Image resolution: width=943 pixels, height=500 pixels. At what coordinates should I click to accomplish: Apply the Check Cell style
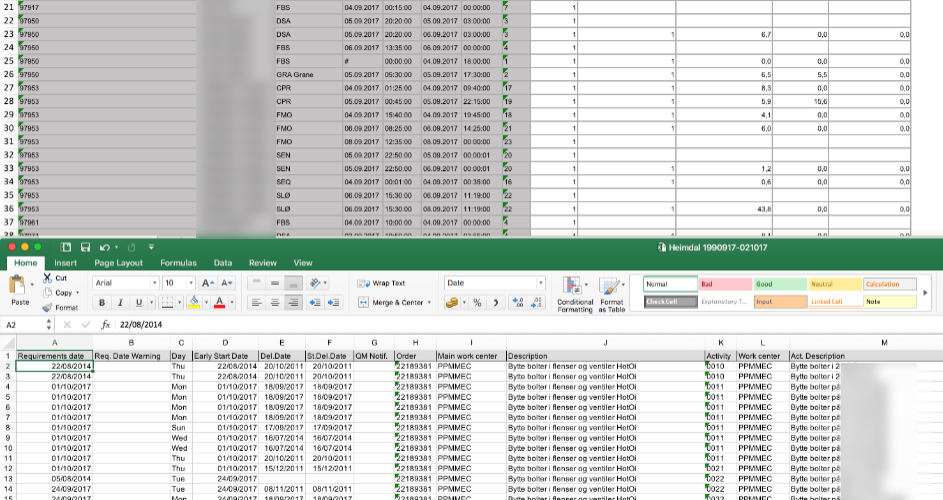point(670,301)
